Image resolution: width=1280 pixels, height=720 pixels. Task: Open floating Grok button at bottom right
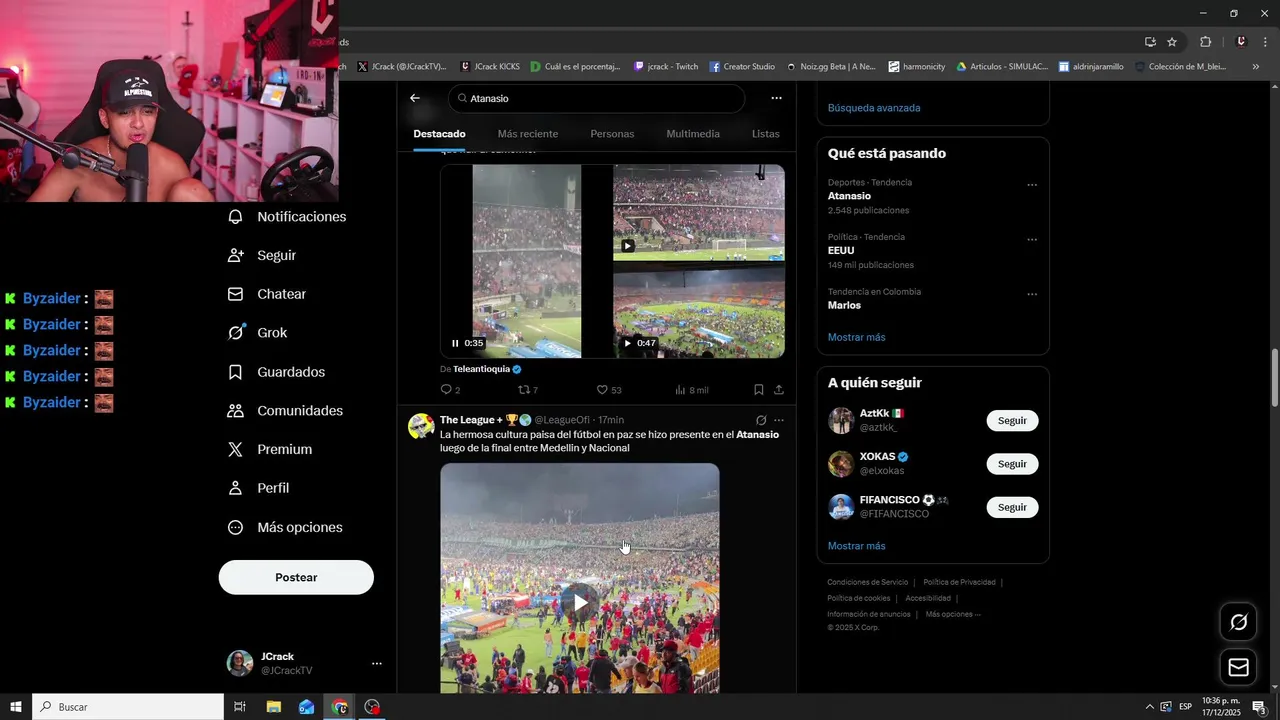tap(1238, 622)
